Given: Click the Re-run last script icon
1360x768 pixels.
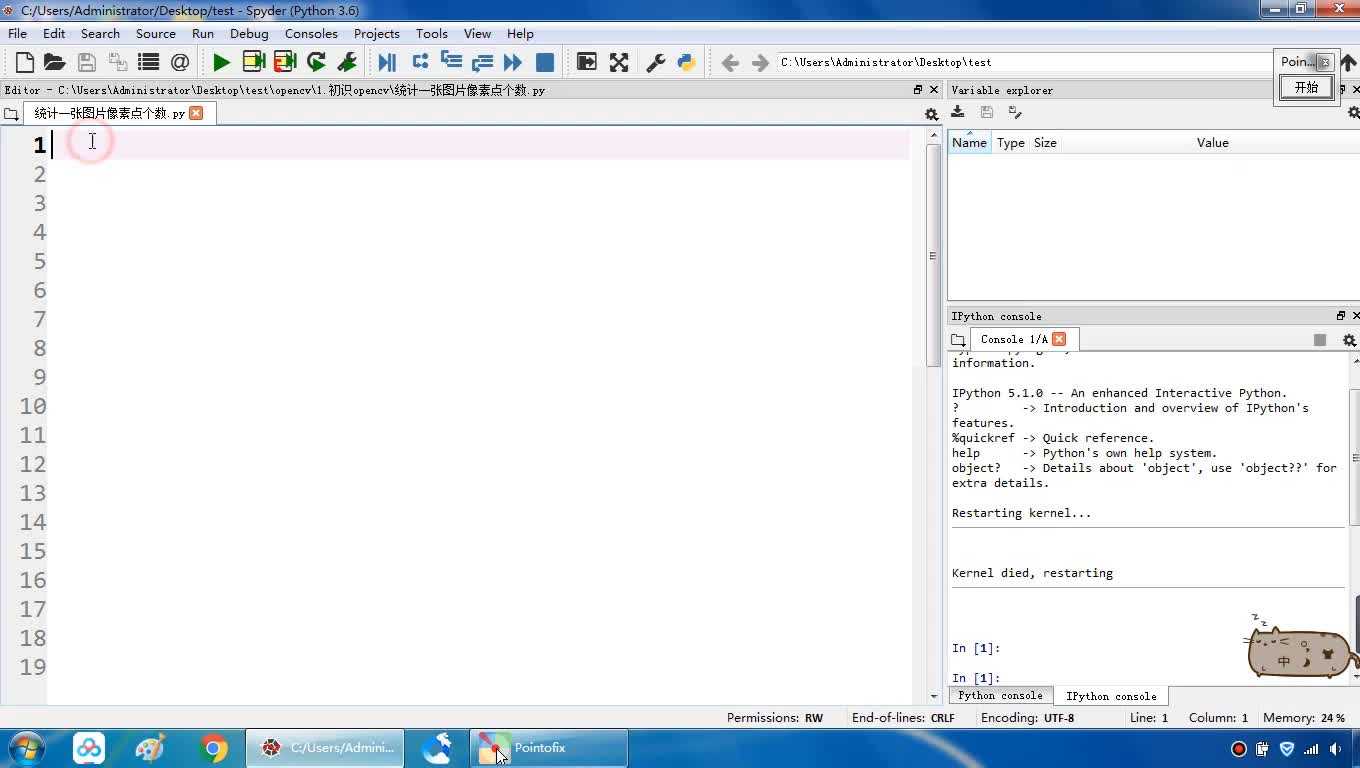Looking at the screenshot, I should 316,62.
